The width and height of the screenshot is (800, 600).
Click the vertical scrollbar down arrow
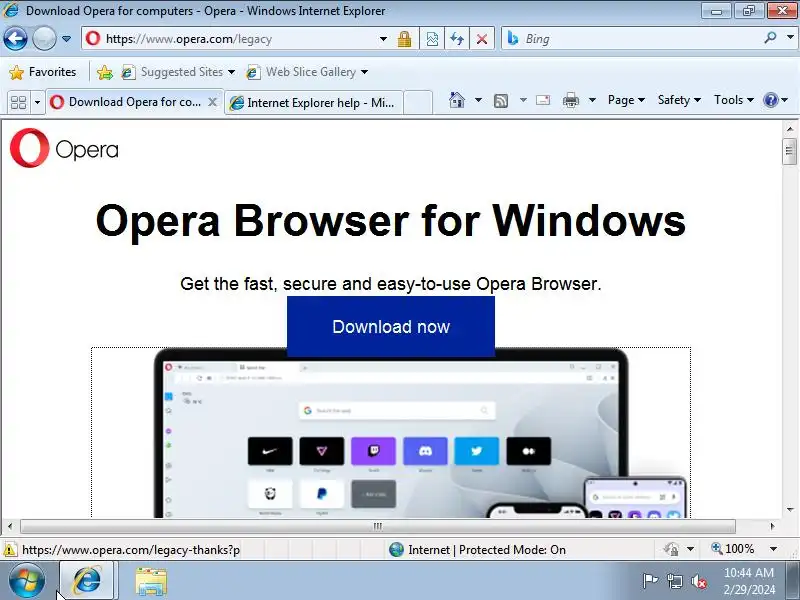coord(790,510)
